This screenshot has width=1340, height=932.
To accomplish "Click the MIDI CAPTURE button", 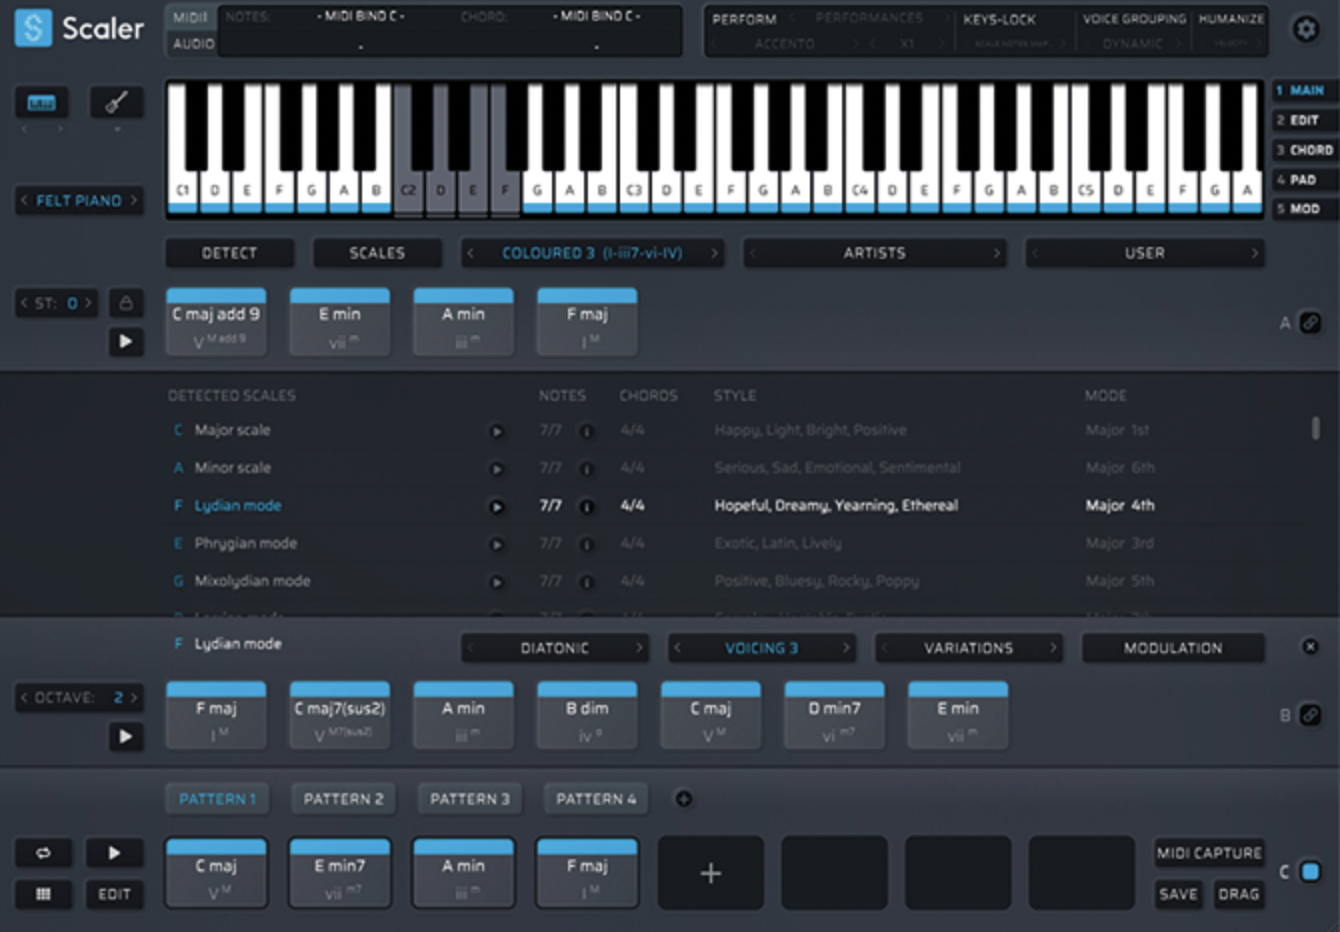I will (x=1208, y=853).
